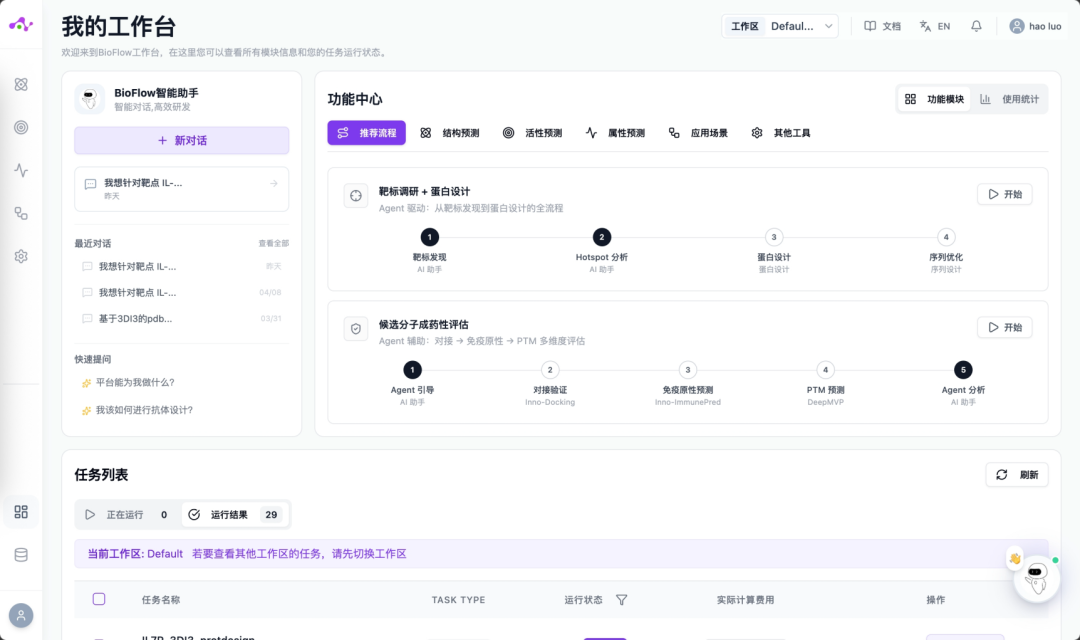
Task: Open the settings gear in sidebar
Action: click(21, 256)
